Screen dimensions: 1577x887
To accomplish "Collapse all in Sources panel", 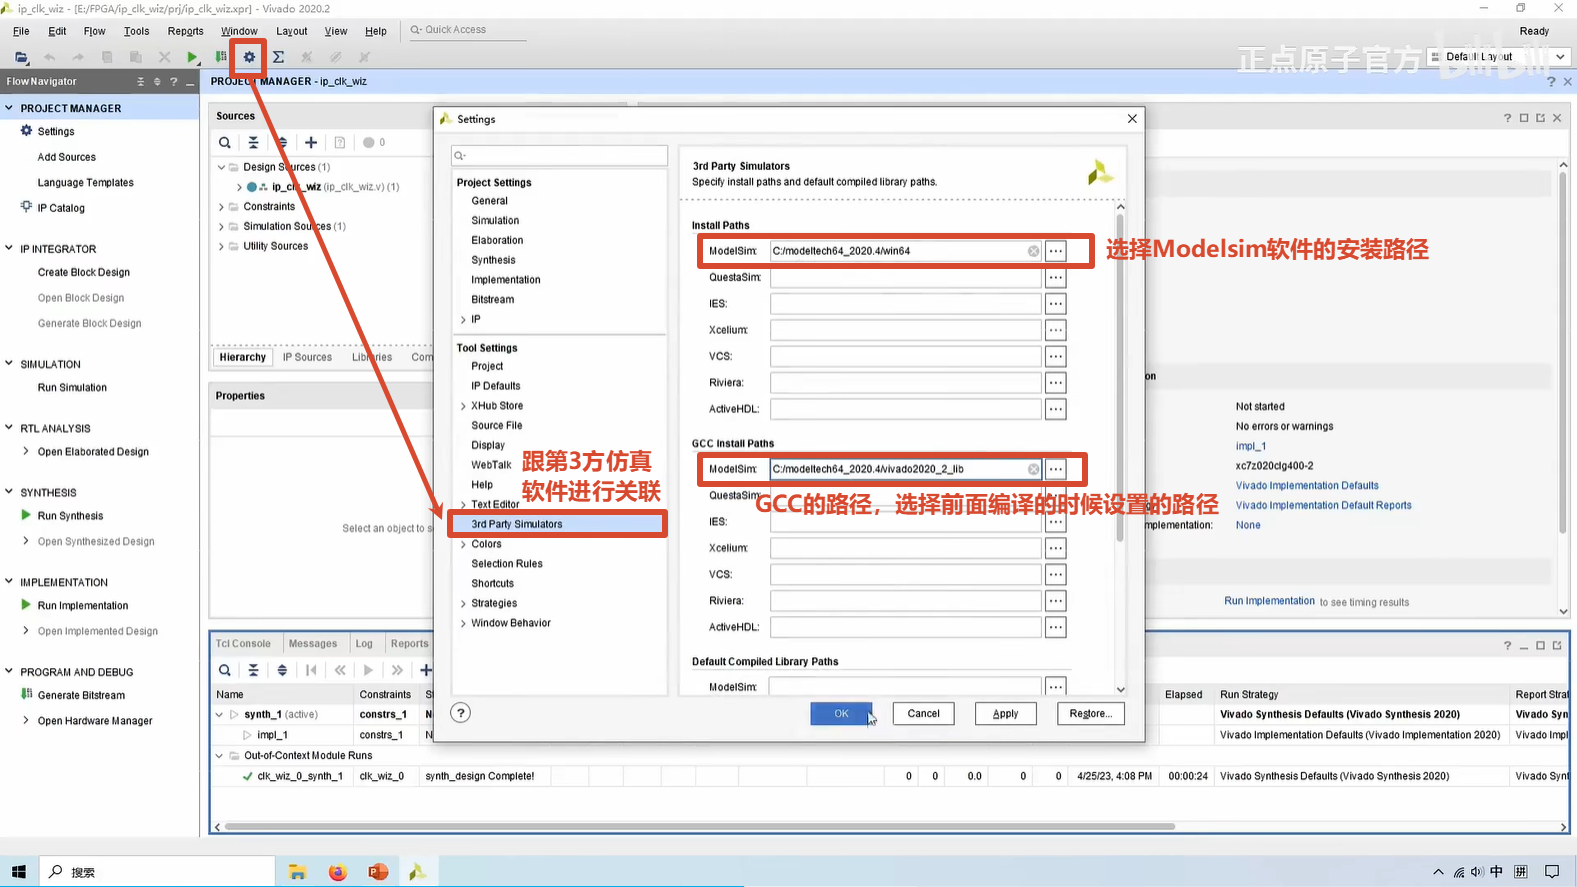I will tap(253, 142).
